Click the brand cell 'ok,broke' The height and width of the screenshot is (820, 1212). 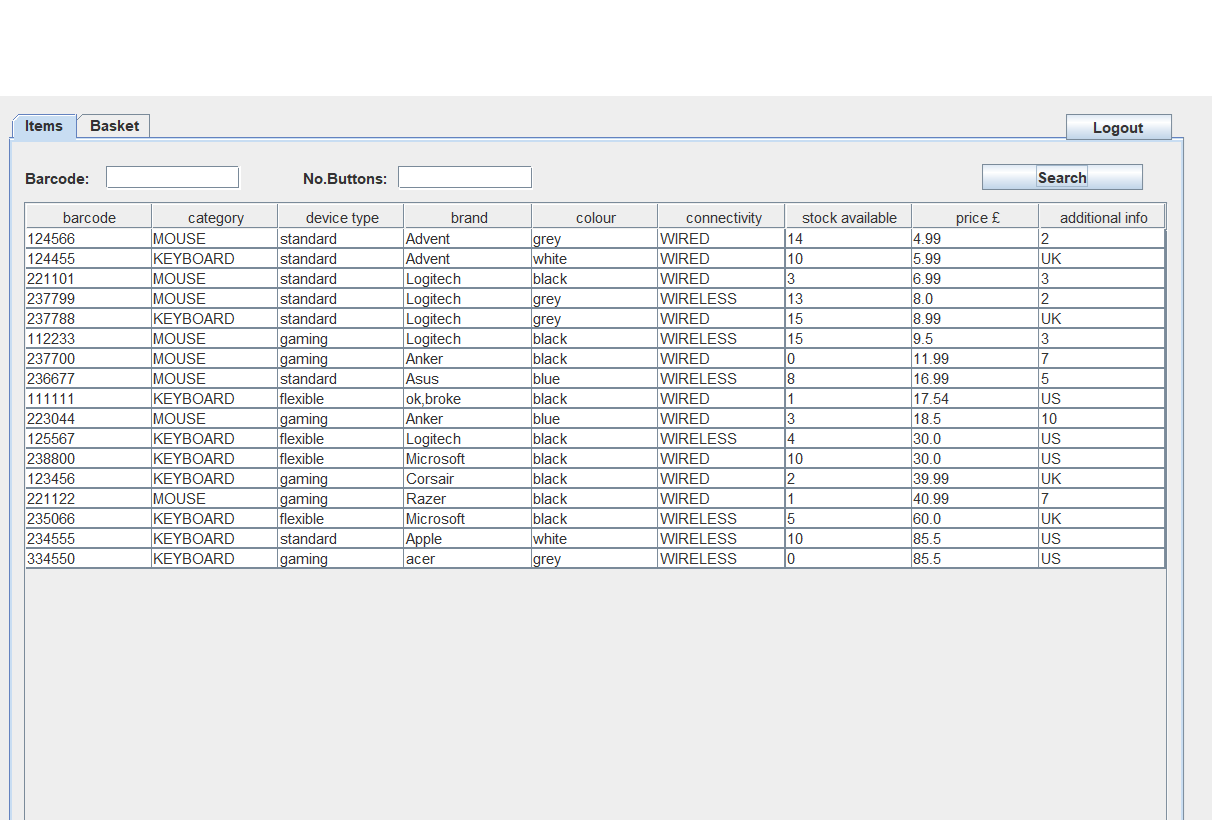coord(468,399)
